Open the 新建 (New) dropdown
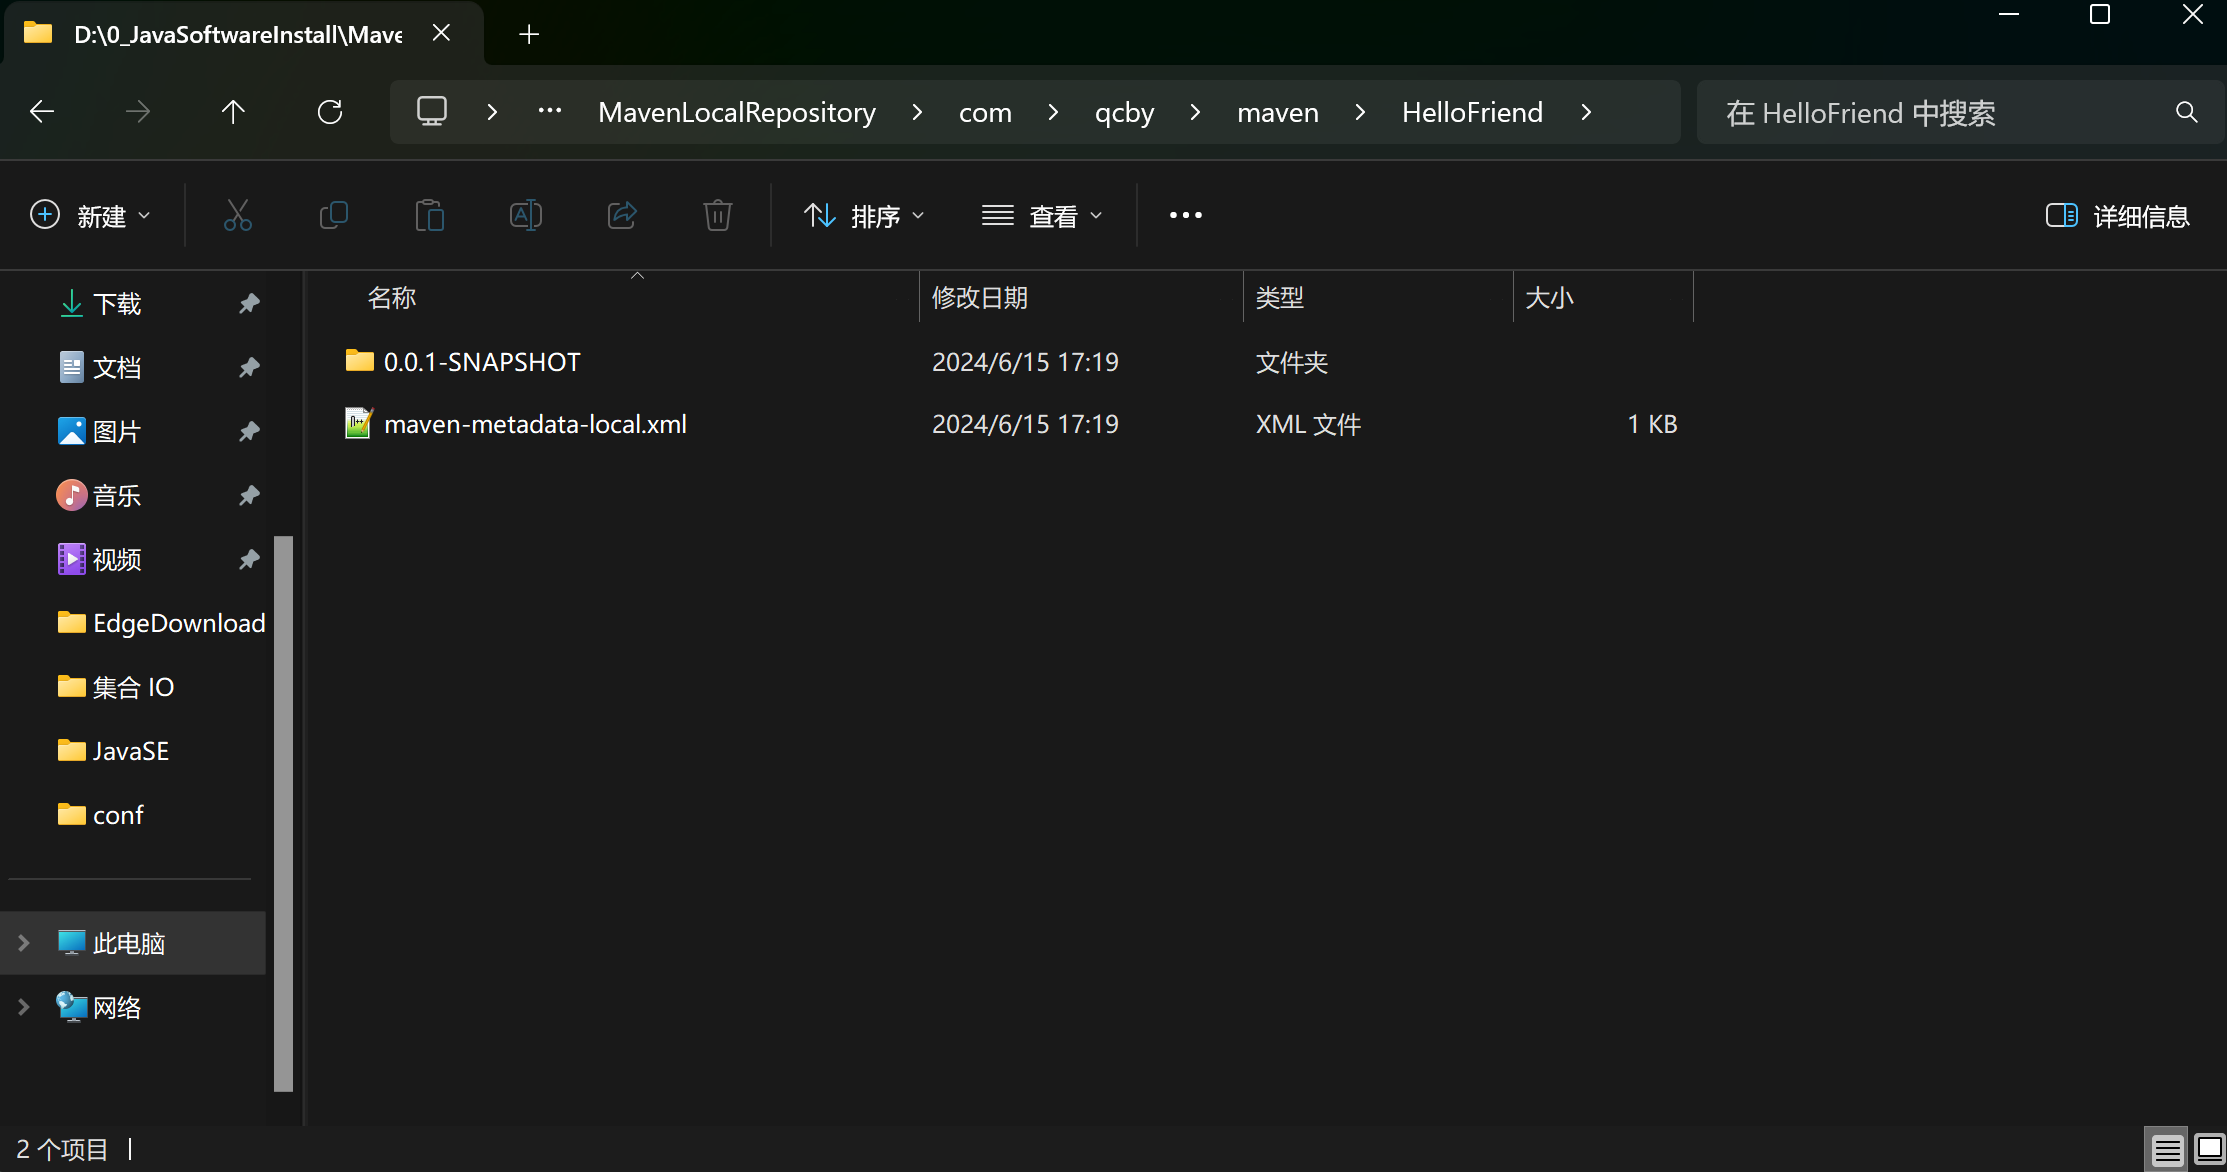2227x1172 pixels. tap(90, 215)
